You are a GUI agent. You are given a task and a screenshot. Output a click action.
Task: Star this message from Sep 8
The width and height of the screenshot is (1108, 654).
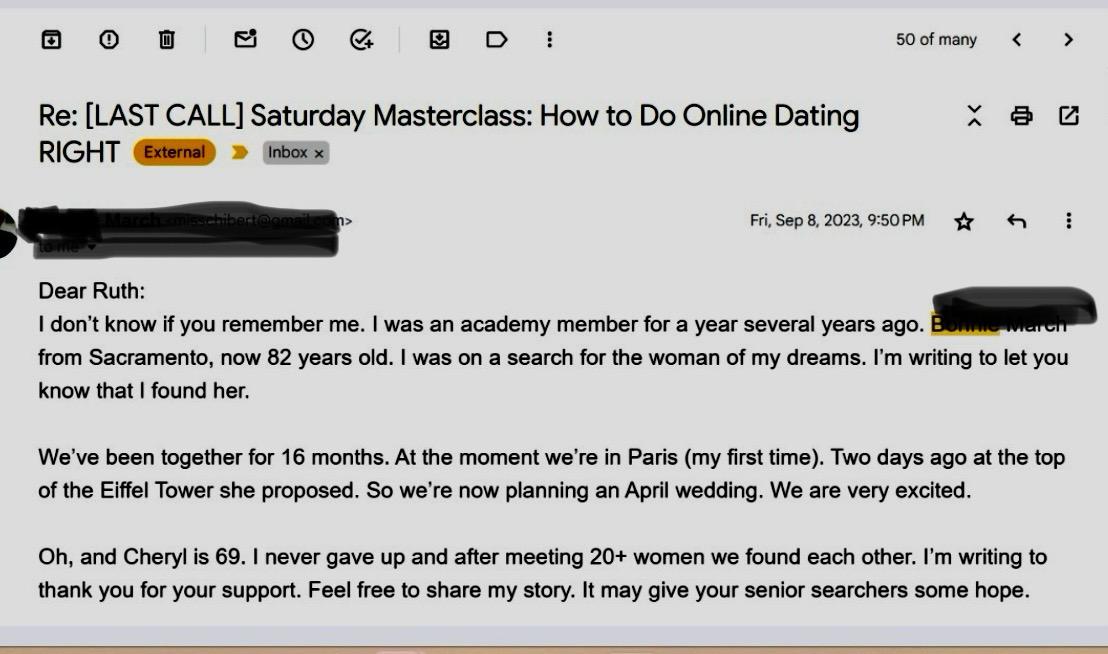[964, 221]
